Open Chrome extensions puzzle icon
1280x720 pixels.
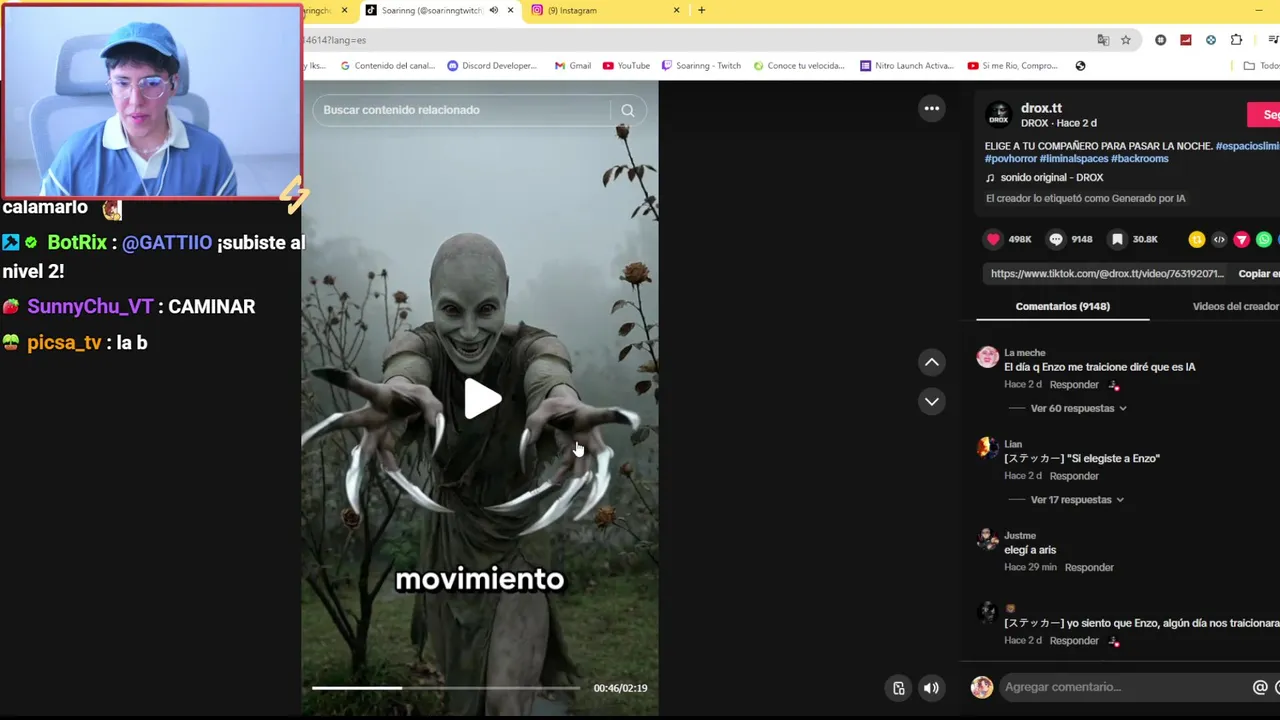click(x=1236, y=40)
